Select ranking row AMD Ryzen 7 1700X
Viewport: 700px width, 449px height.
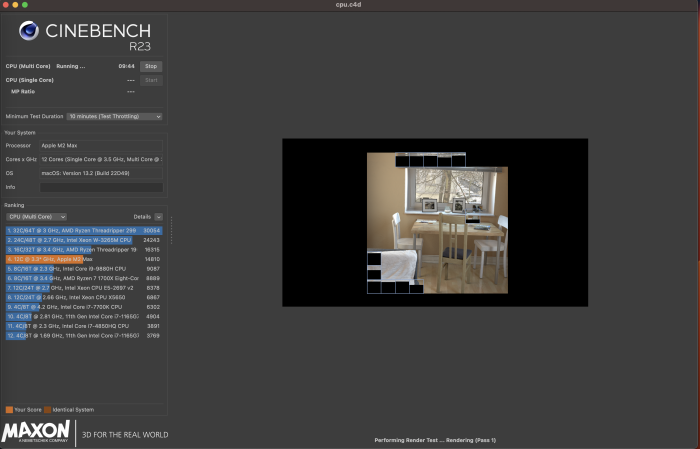tap(84, 278)
